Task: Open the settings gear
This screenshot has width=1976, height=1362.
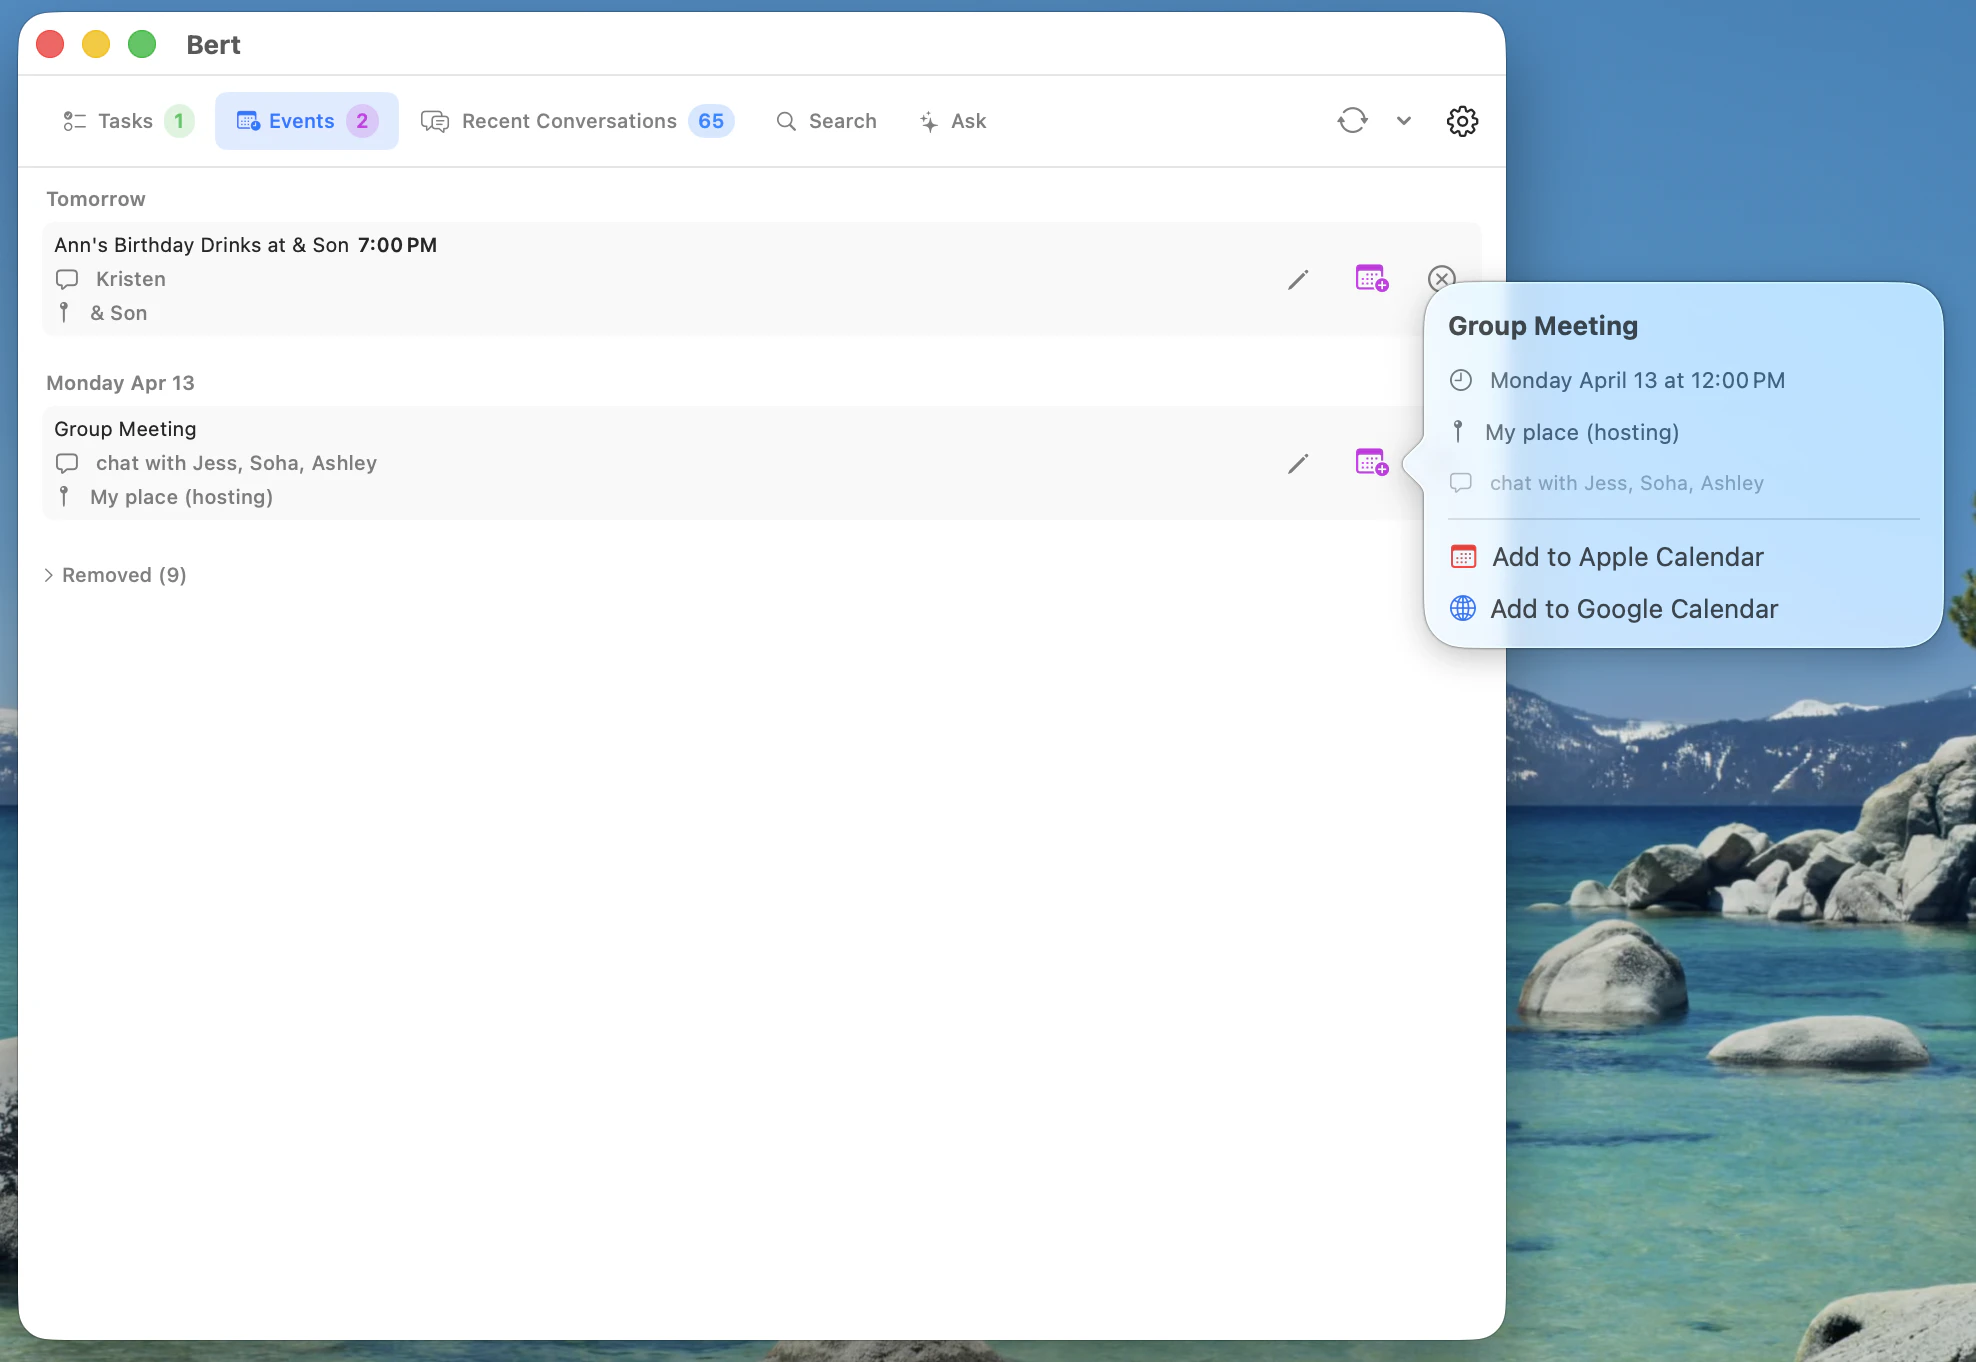Action: (x=1461, y=121)
